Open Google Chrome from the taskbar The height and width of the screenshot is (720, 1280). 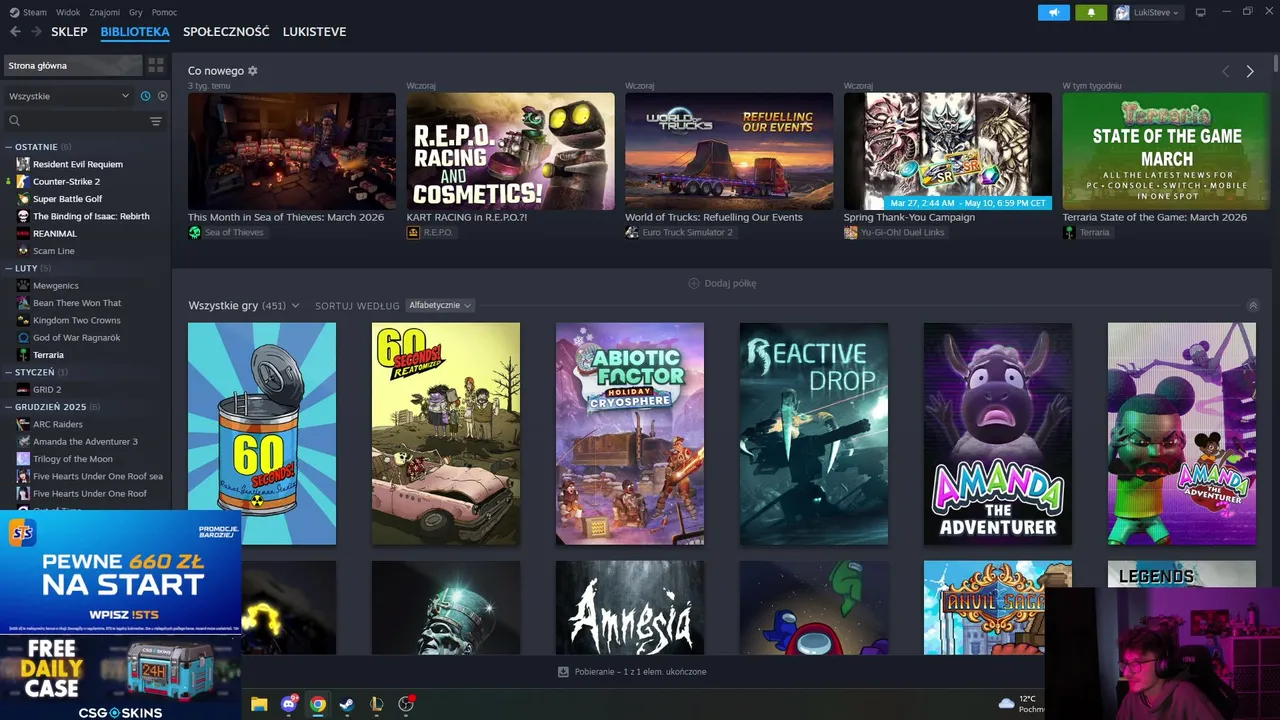(x=318, y=704)
